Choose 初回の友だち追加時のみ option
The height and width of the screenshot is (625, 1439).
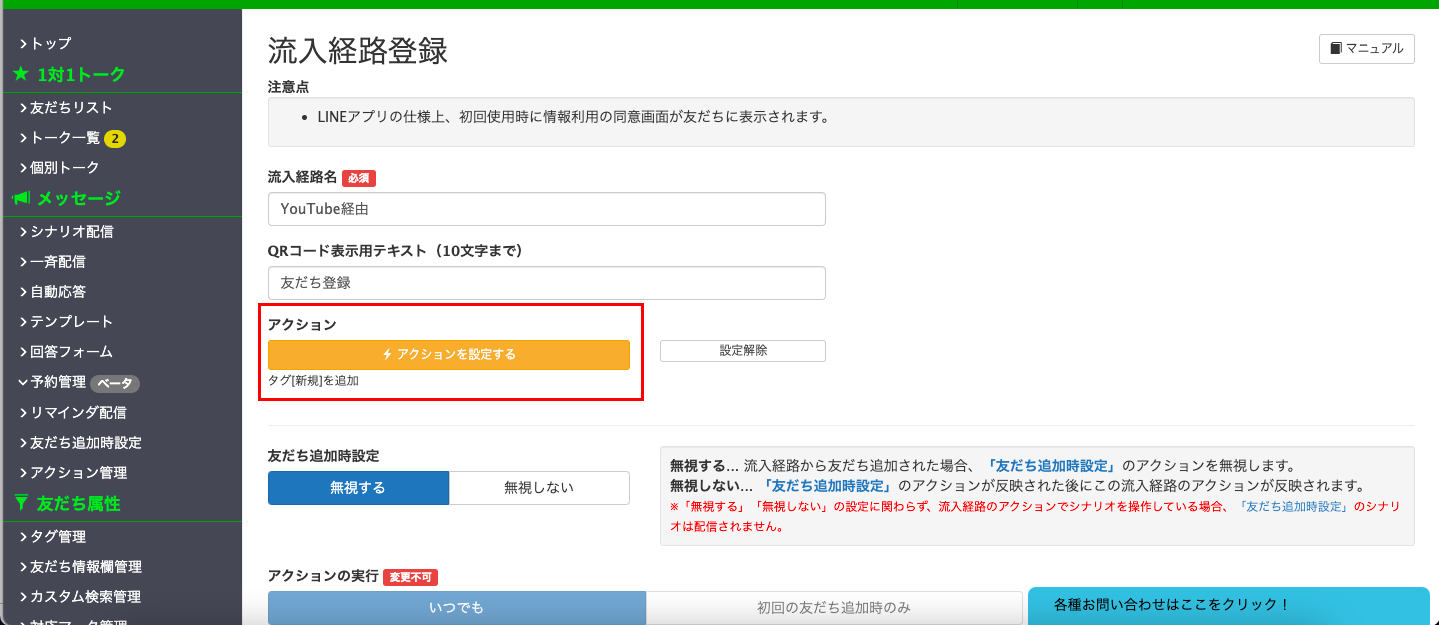click(x=833, y=607)
